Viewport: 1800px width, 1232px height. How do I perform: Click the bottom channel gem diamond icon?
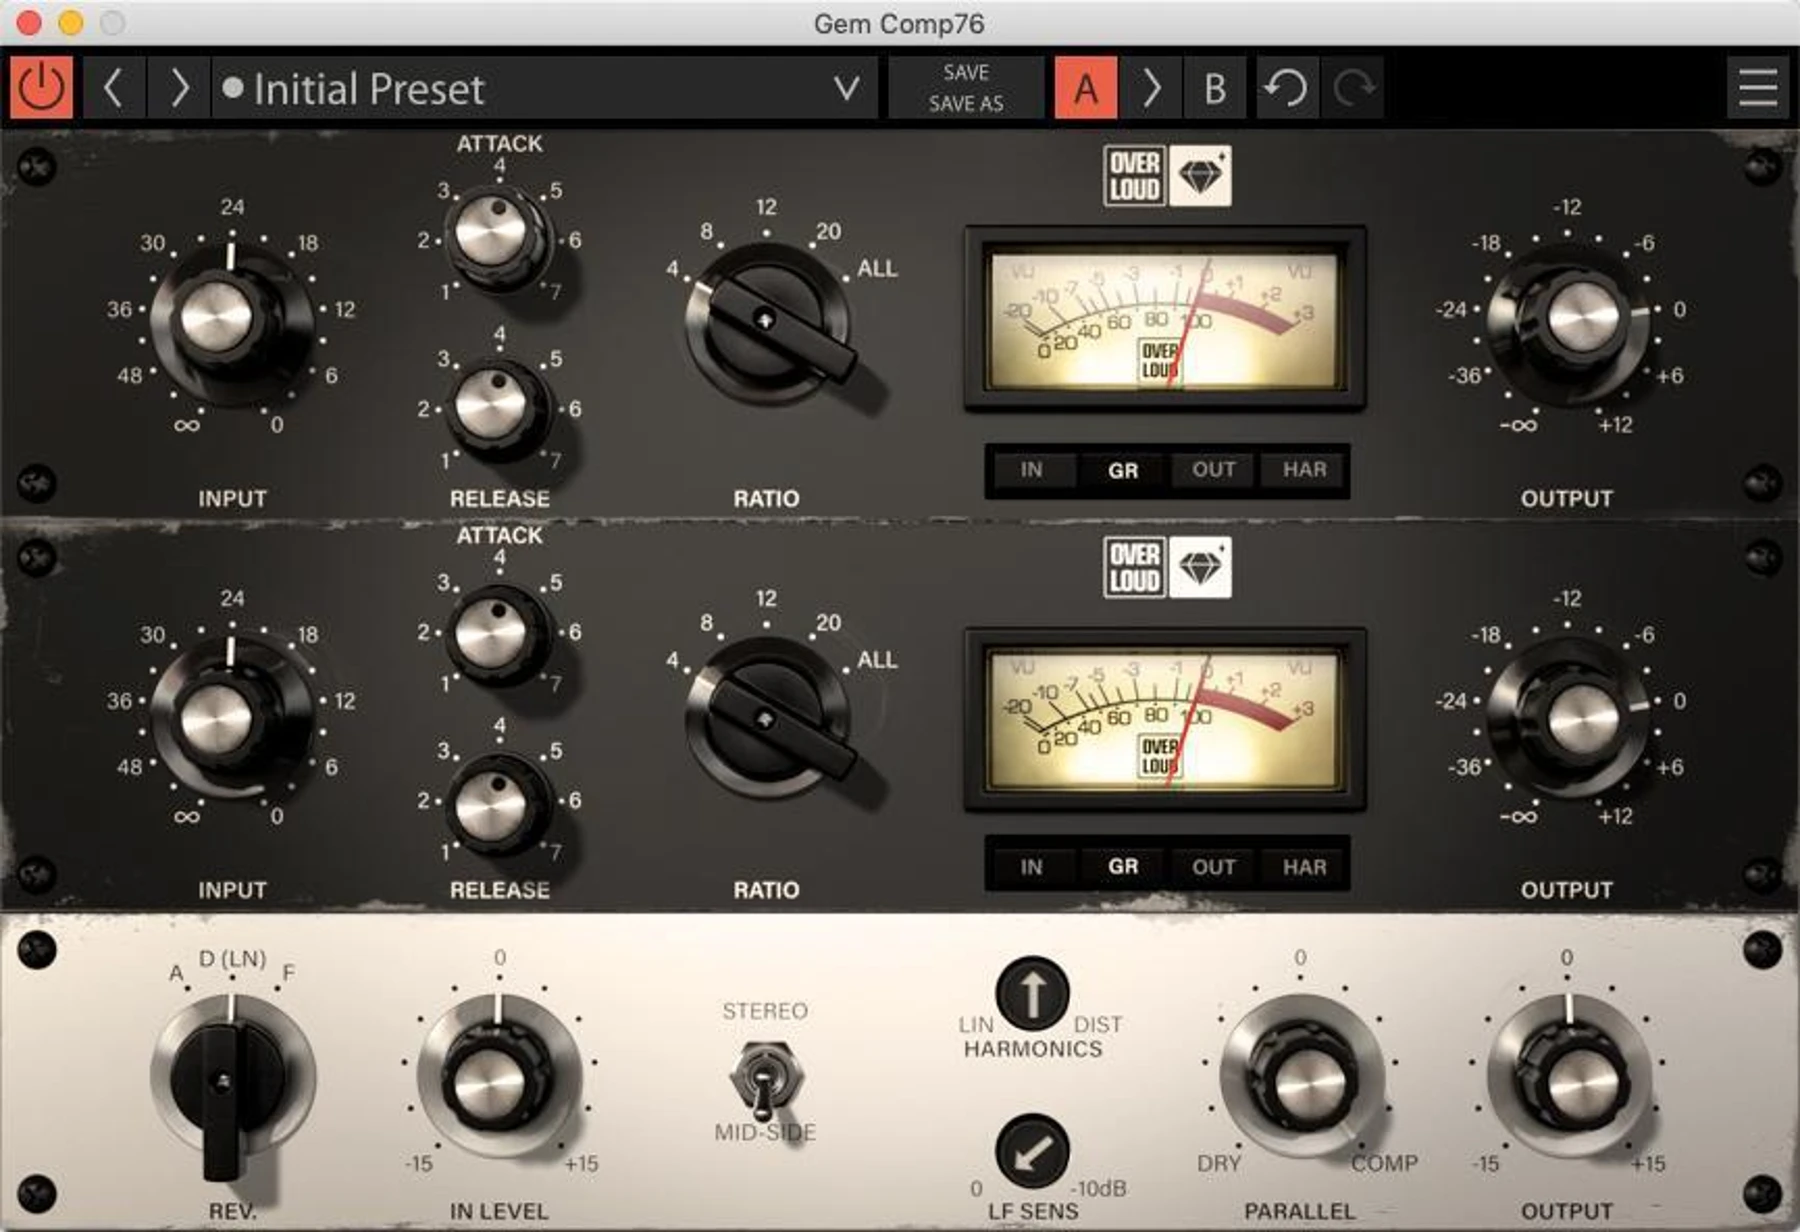pyautogui.click(x=1200, y=568)
